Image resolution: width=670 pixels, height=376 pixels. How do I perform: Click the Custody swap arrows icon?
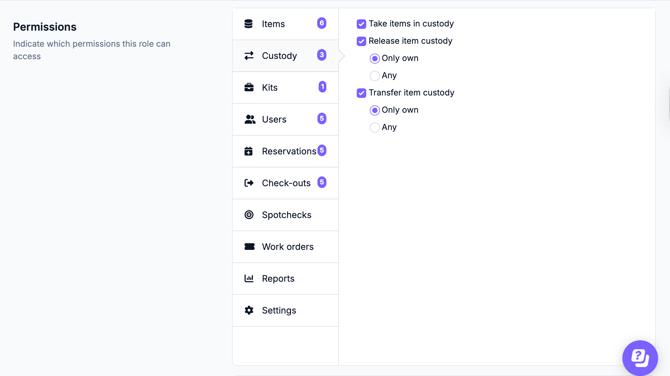click(x=249, y=56)
